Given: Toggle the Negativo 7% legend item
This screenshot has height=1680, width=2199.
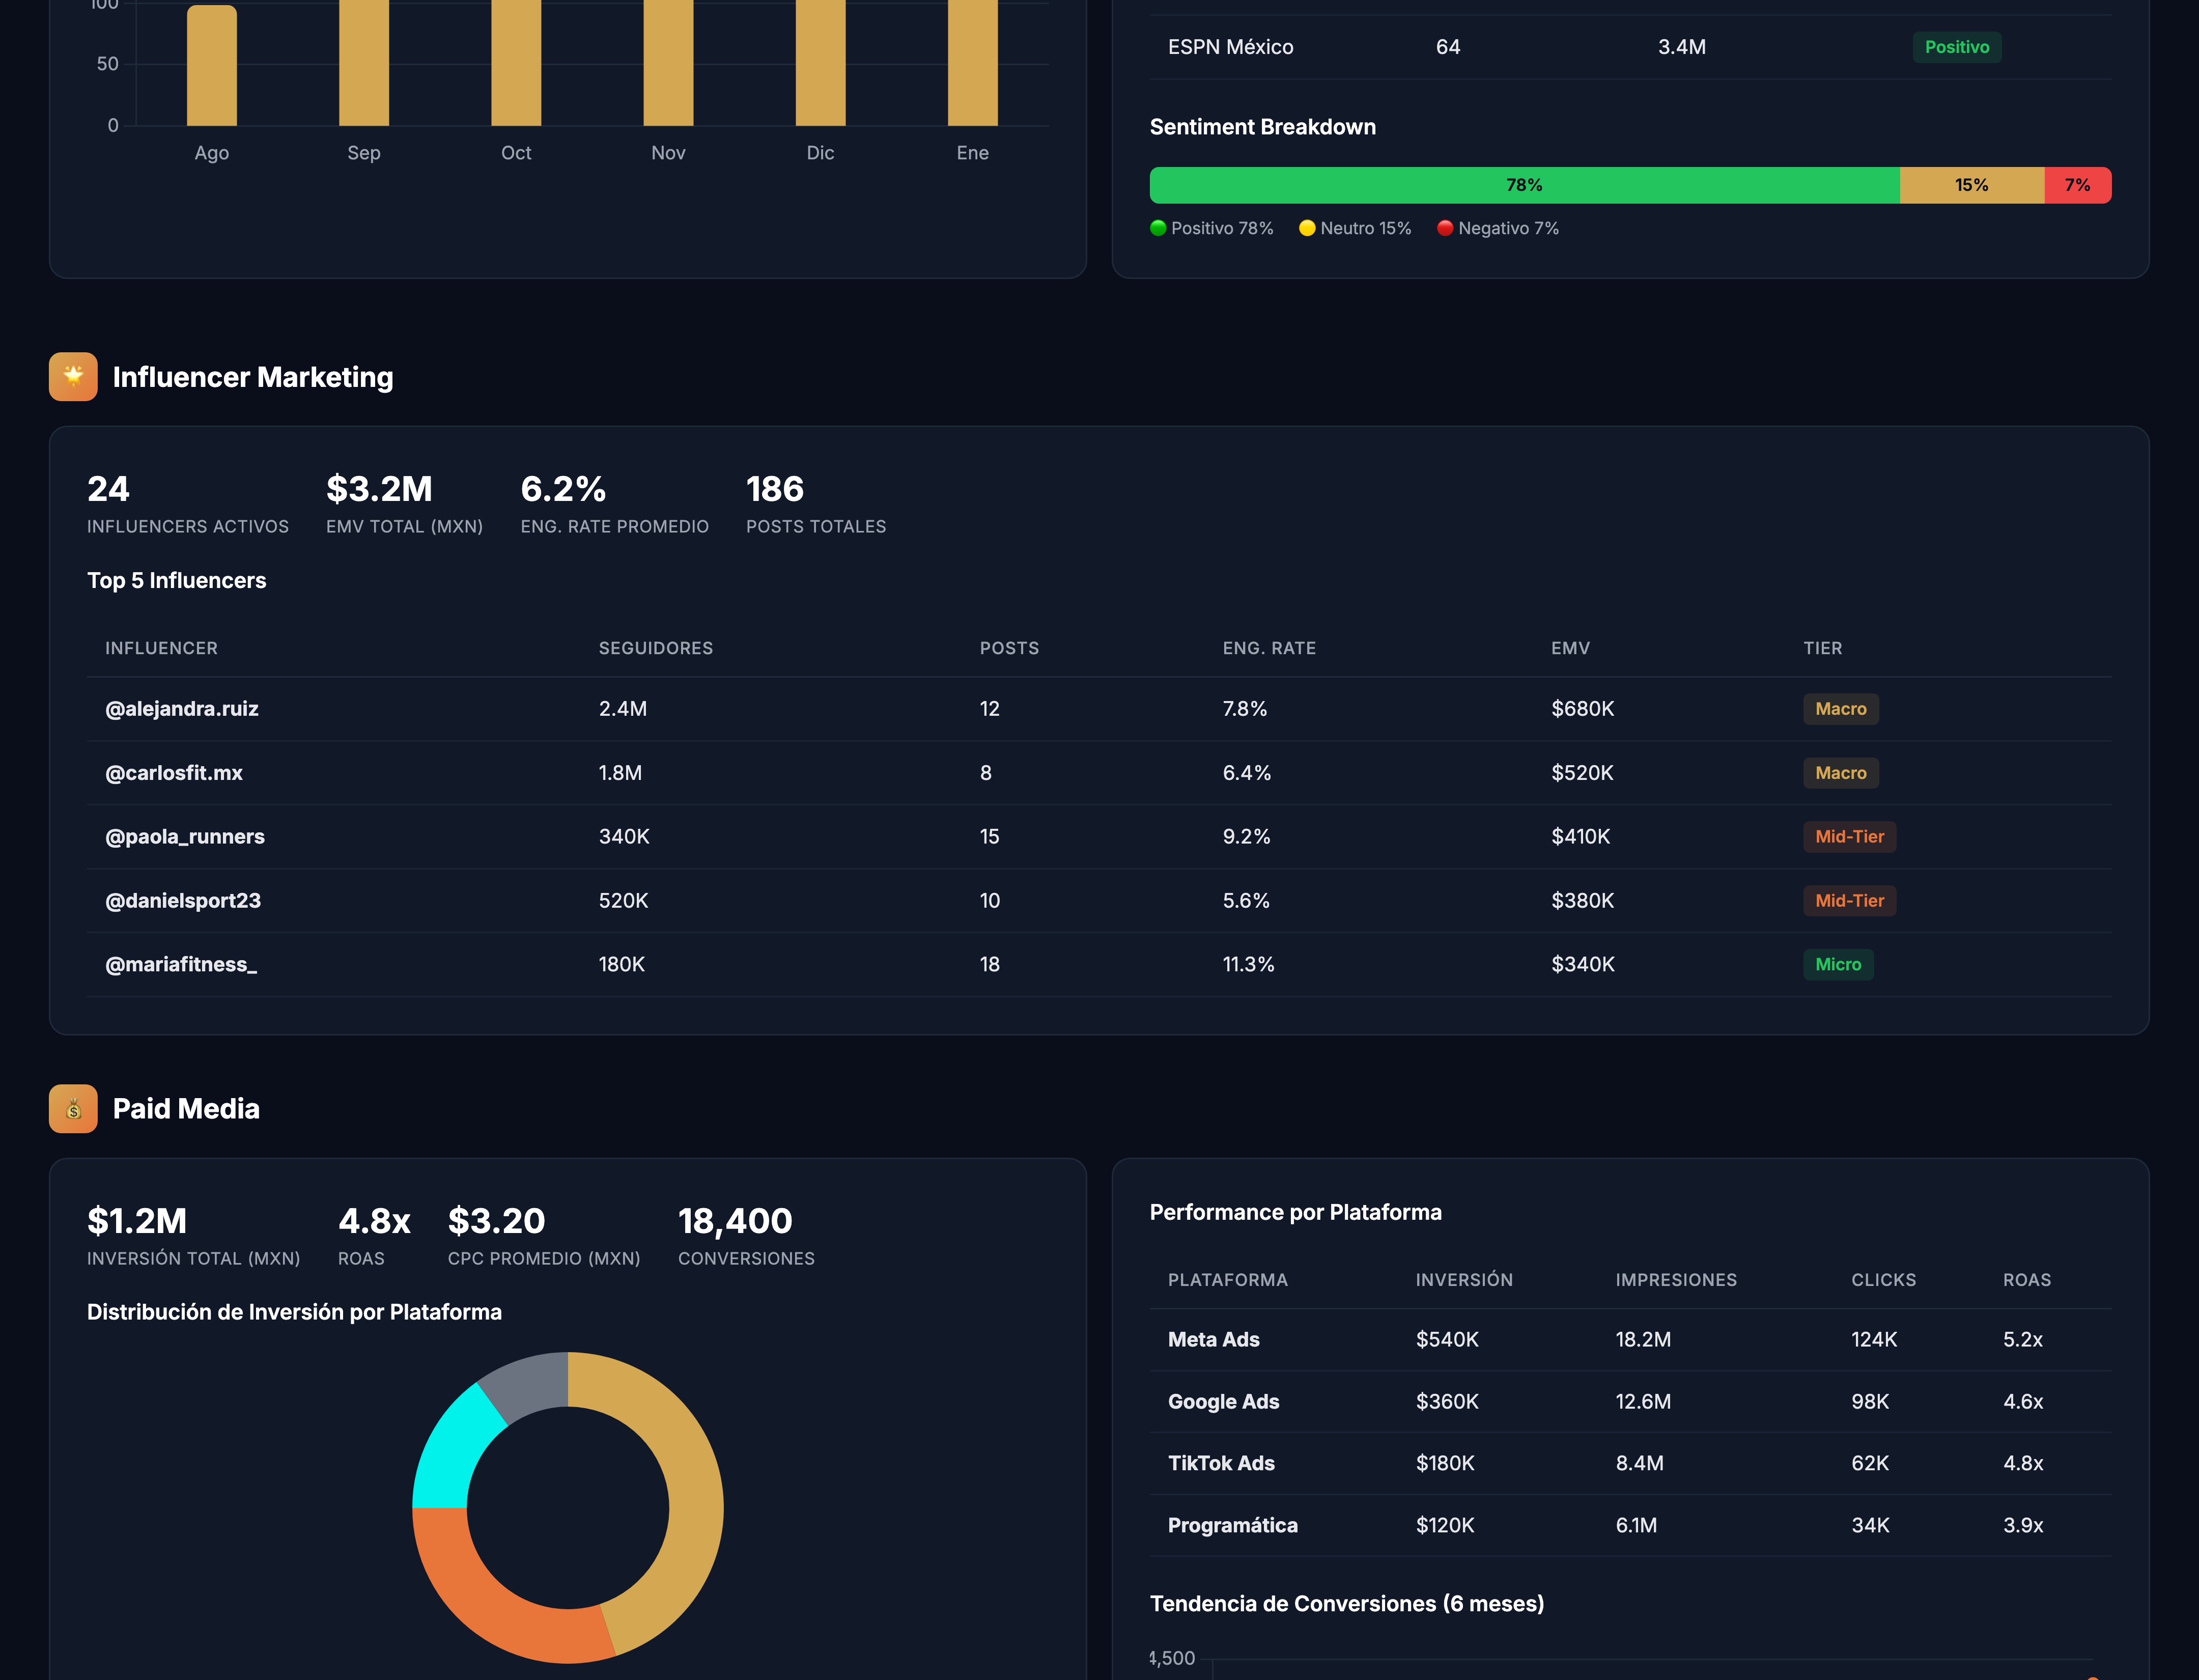Looking at the screenshot, I should coord(1497,228).
